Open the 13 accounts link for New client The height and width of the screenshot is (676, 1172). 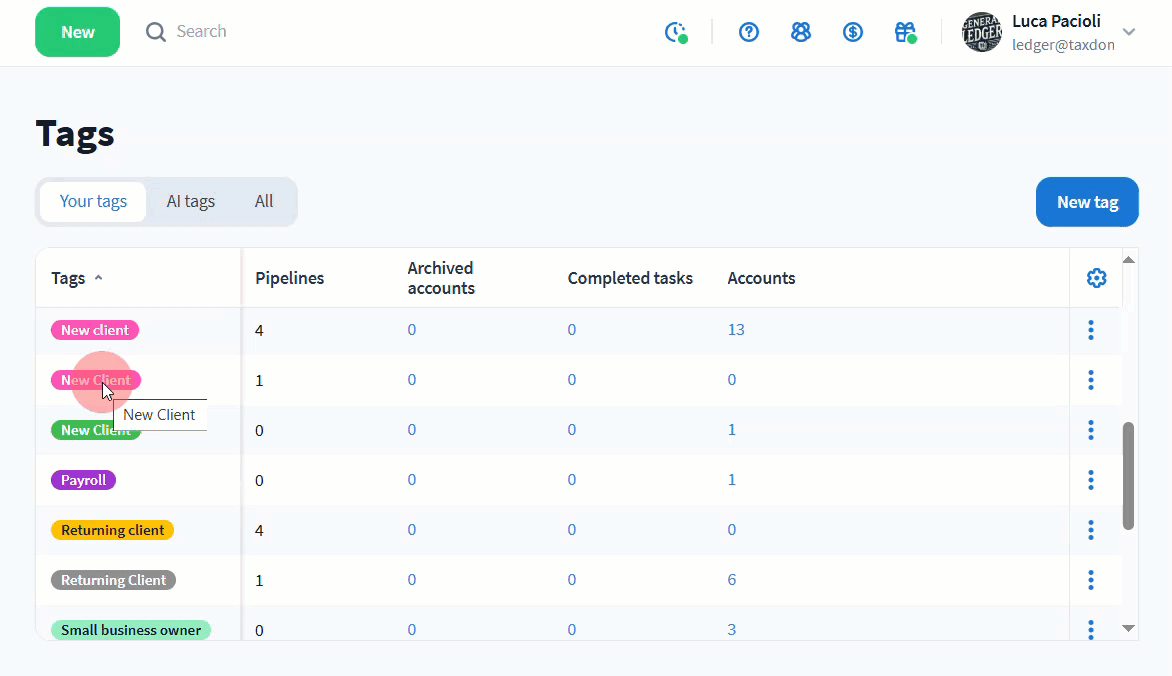[x=736, y=330]
